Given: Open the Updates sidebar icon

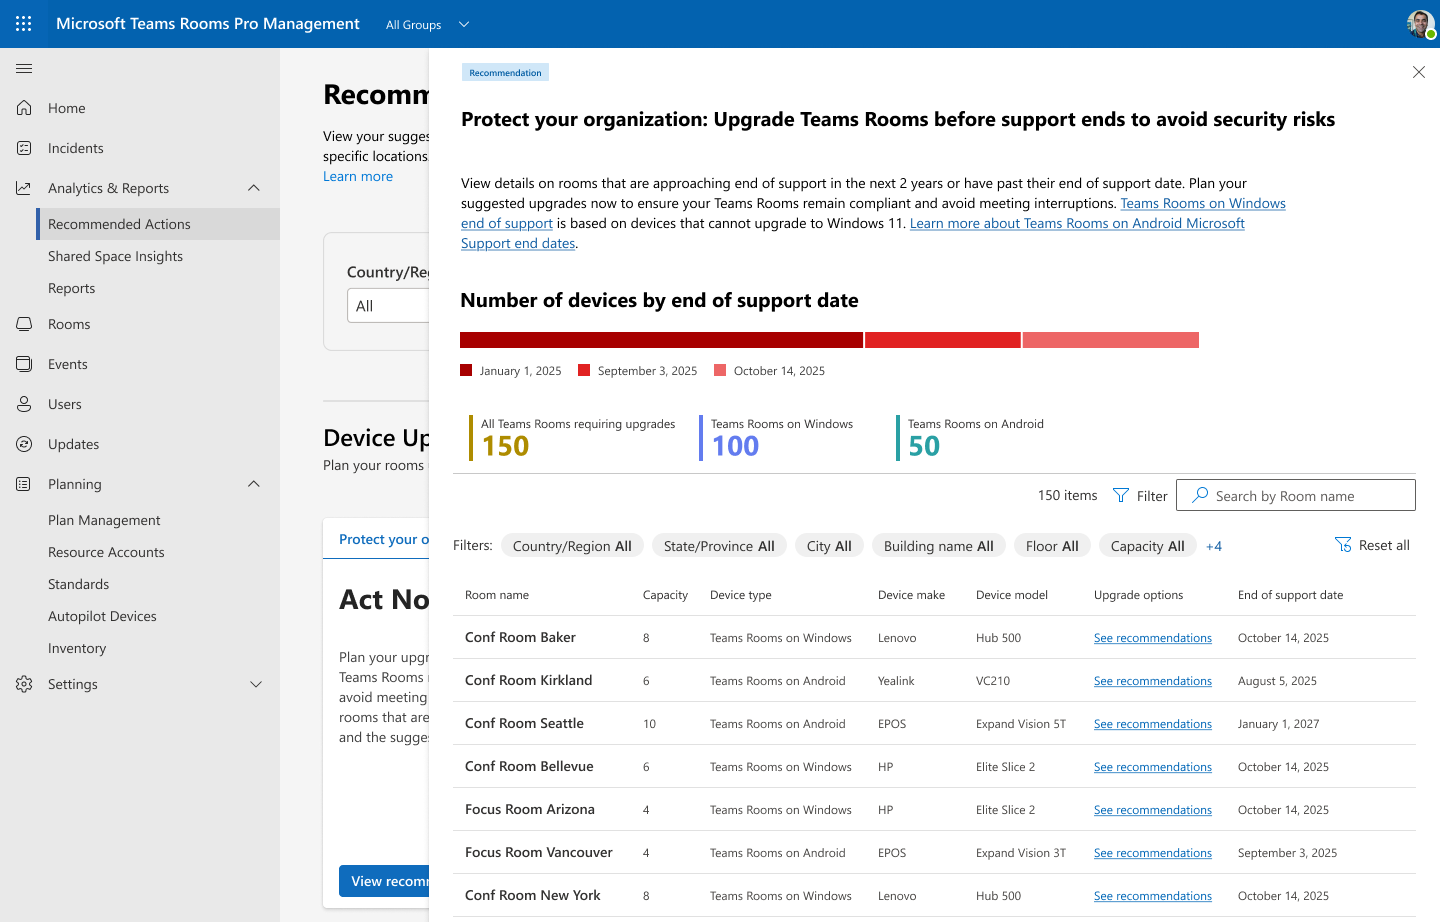Looking at the screenshot, I should (x=24, y=444).
